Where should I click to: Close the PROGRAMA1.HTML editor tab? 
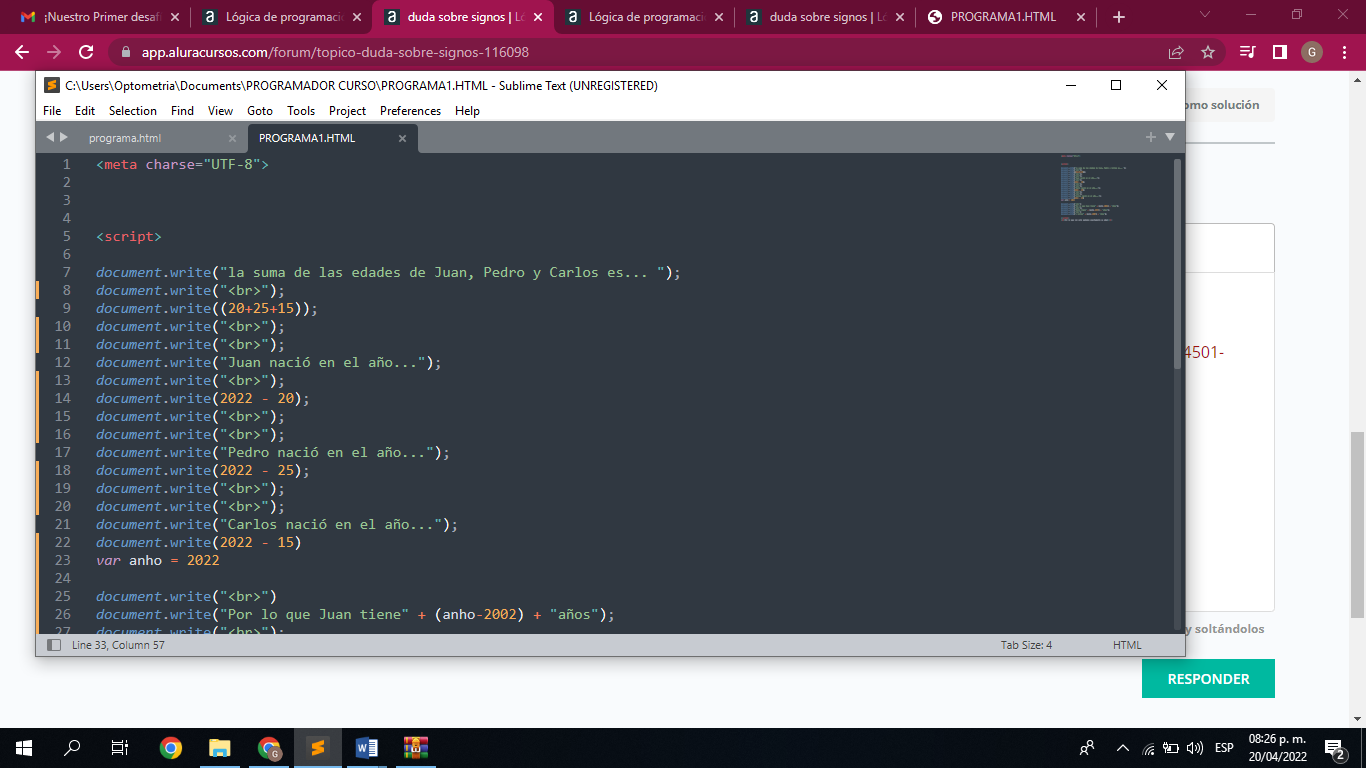[403, 138]
